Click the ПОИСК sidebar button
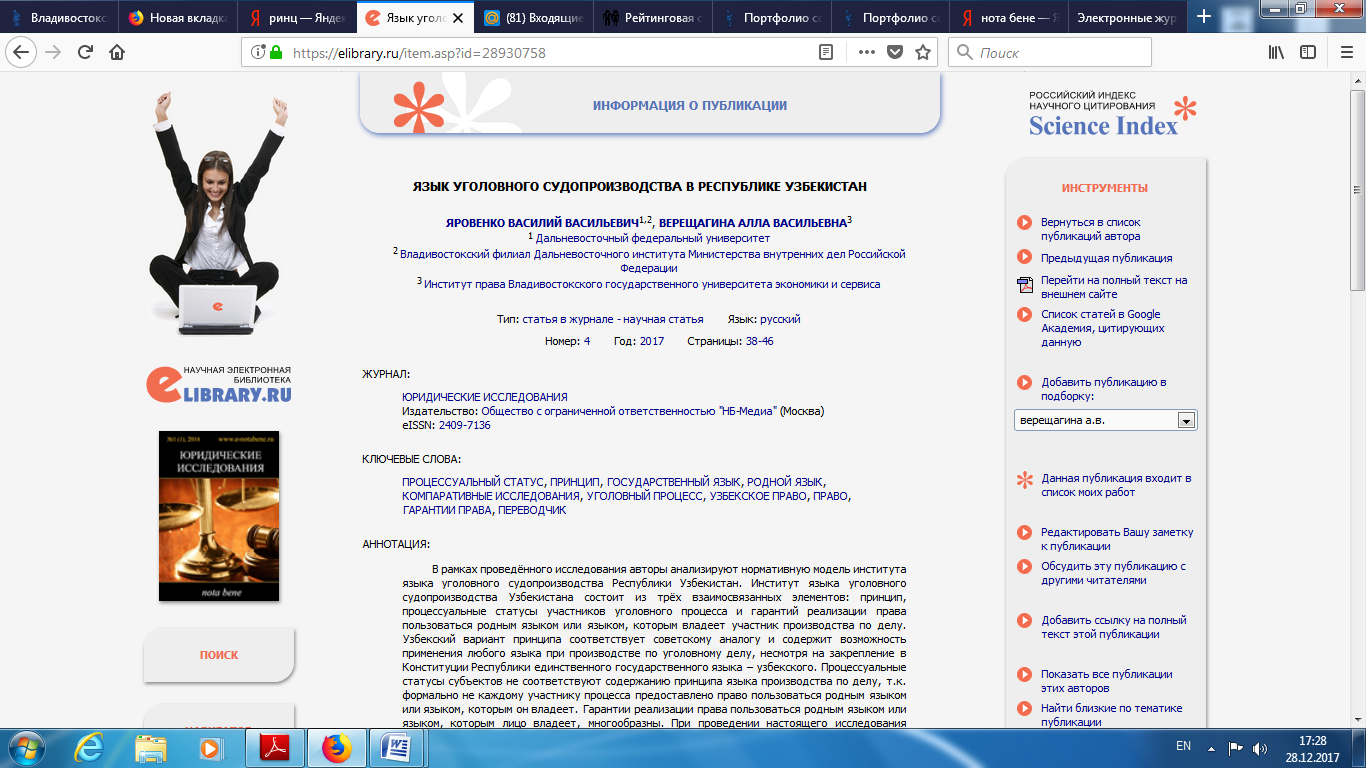 tap(219, 655)
